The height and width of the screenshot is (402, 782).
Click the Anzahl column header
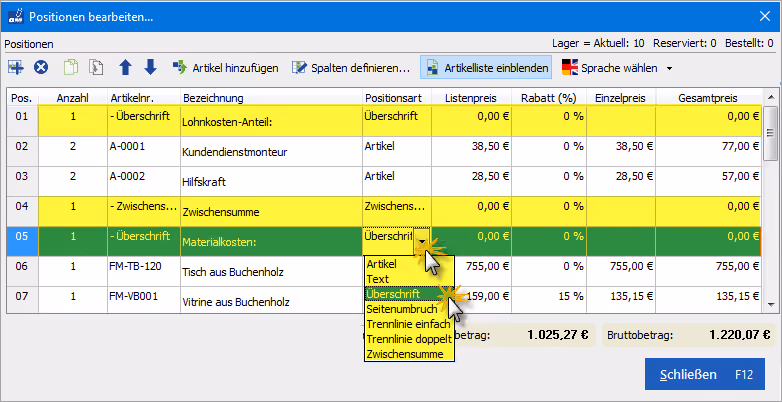click(x=73, y=98)
